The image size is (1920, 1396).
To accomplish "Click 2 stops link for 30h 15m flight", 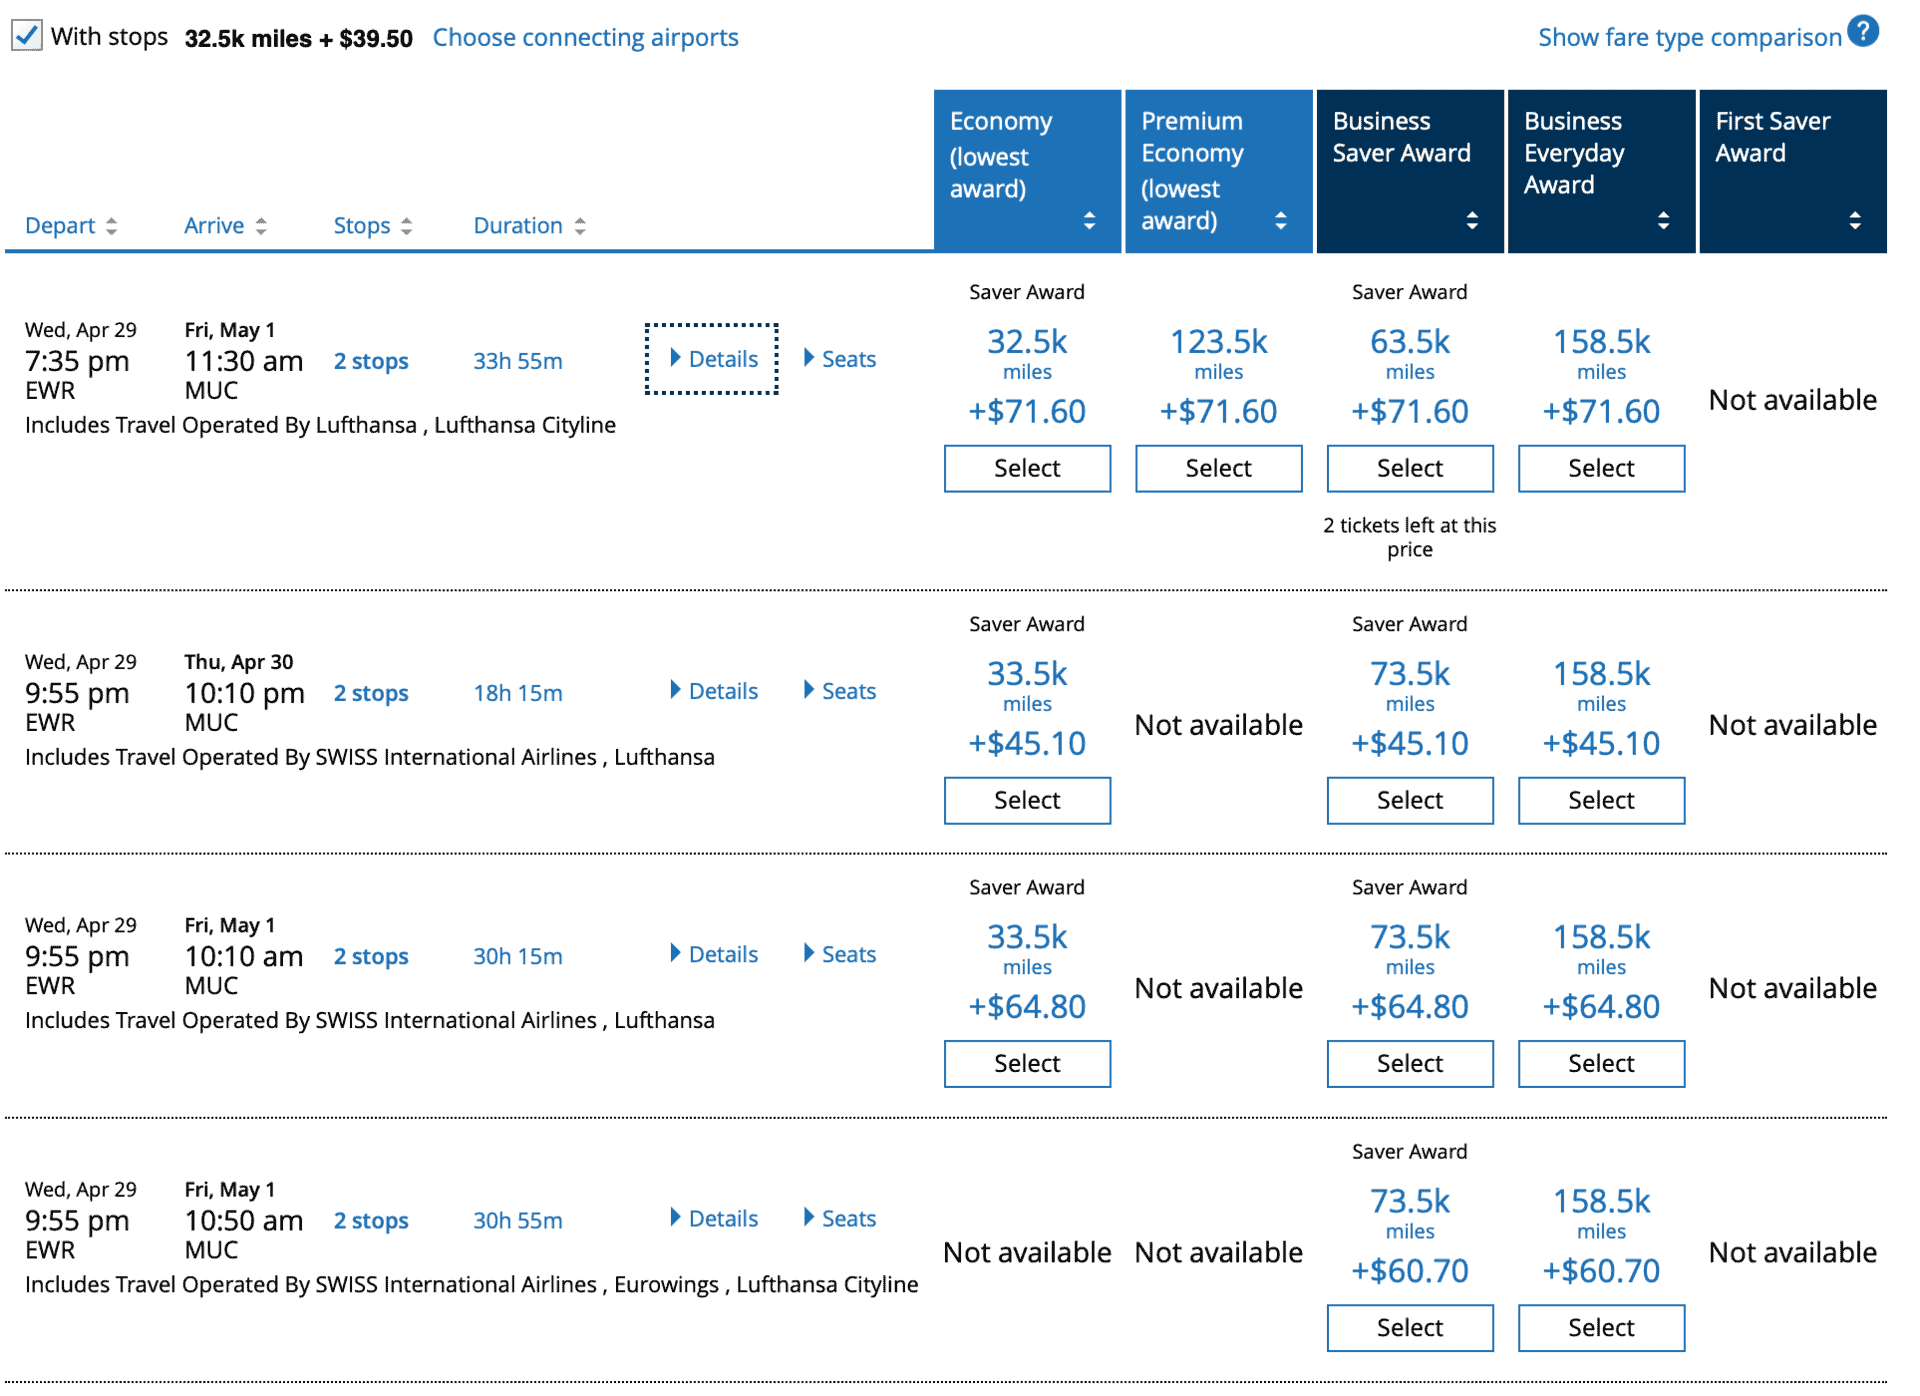I will click(x=371, y=956).
